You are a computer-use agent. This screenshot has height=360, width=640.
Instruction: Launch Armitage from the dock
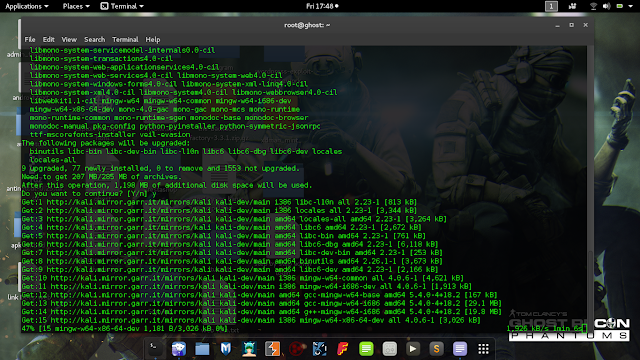249,349
